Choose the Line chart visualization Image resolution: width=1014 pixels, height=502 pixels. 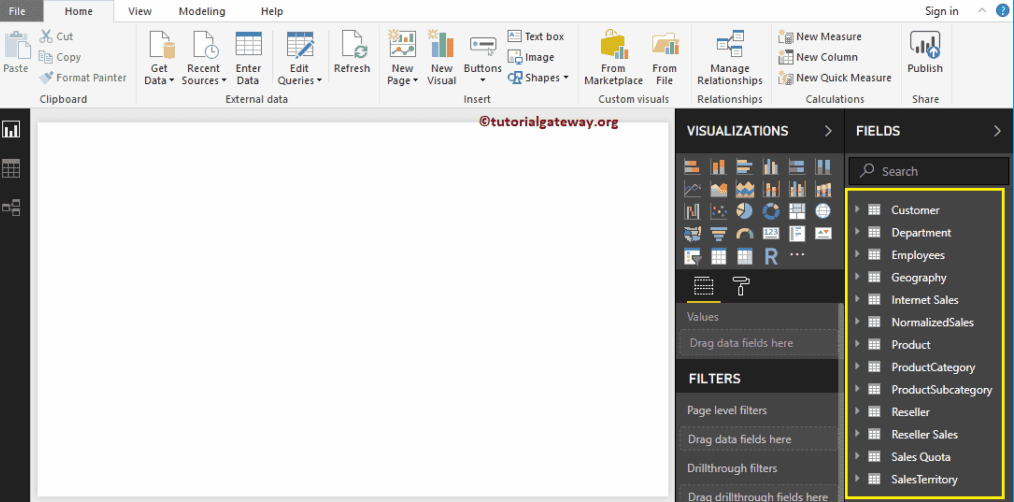692,189
